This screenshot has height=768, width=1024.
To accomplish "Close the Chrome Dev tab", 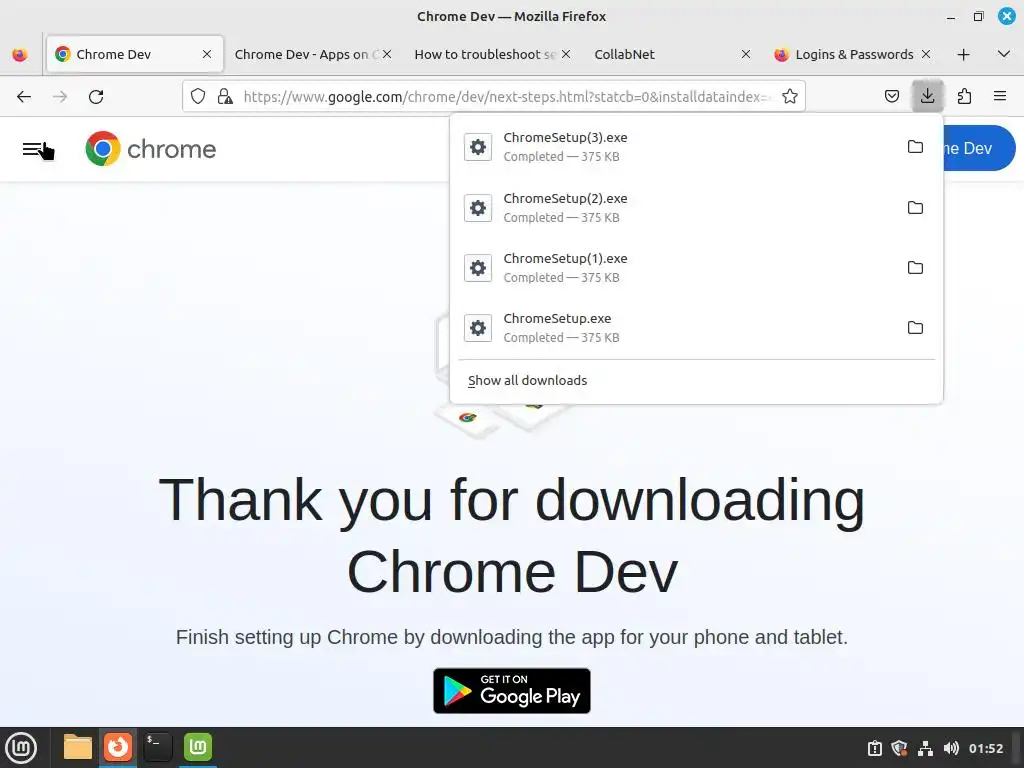I will pyautogui.click(x=207, y=54).
